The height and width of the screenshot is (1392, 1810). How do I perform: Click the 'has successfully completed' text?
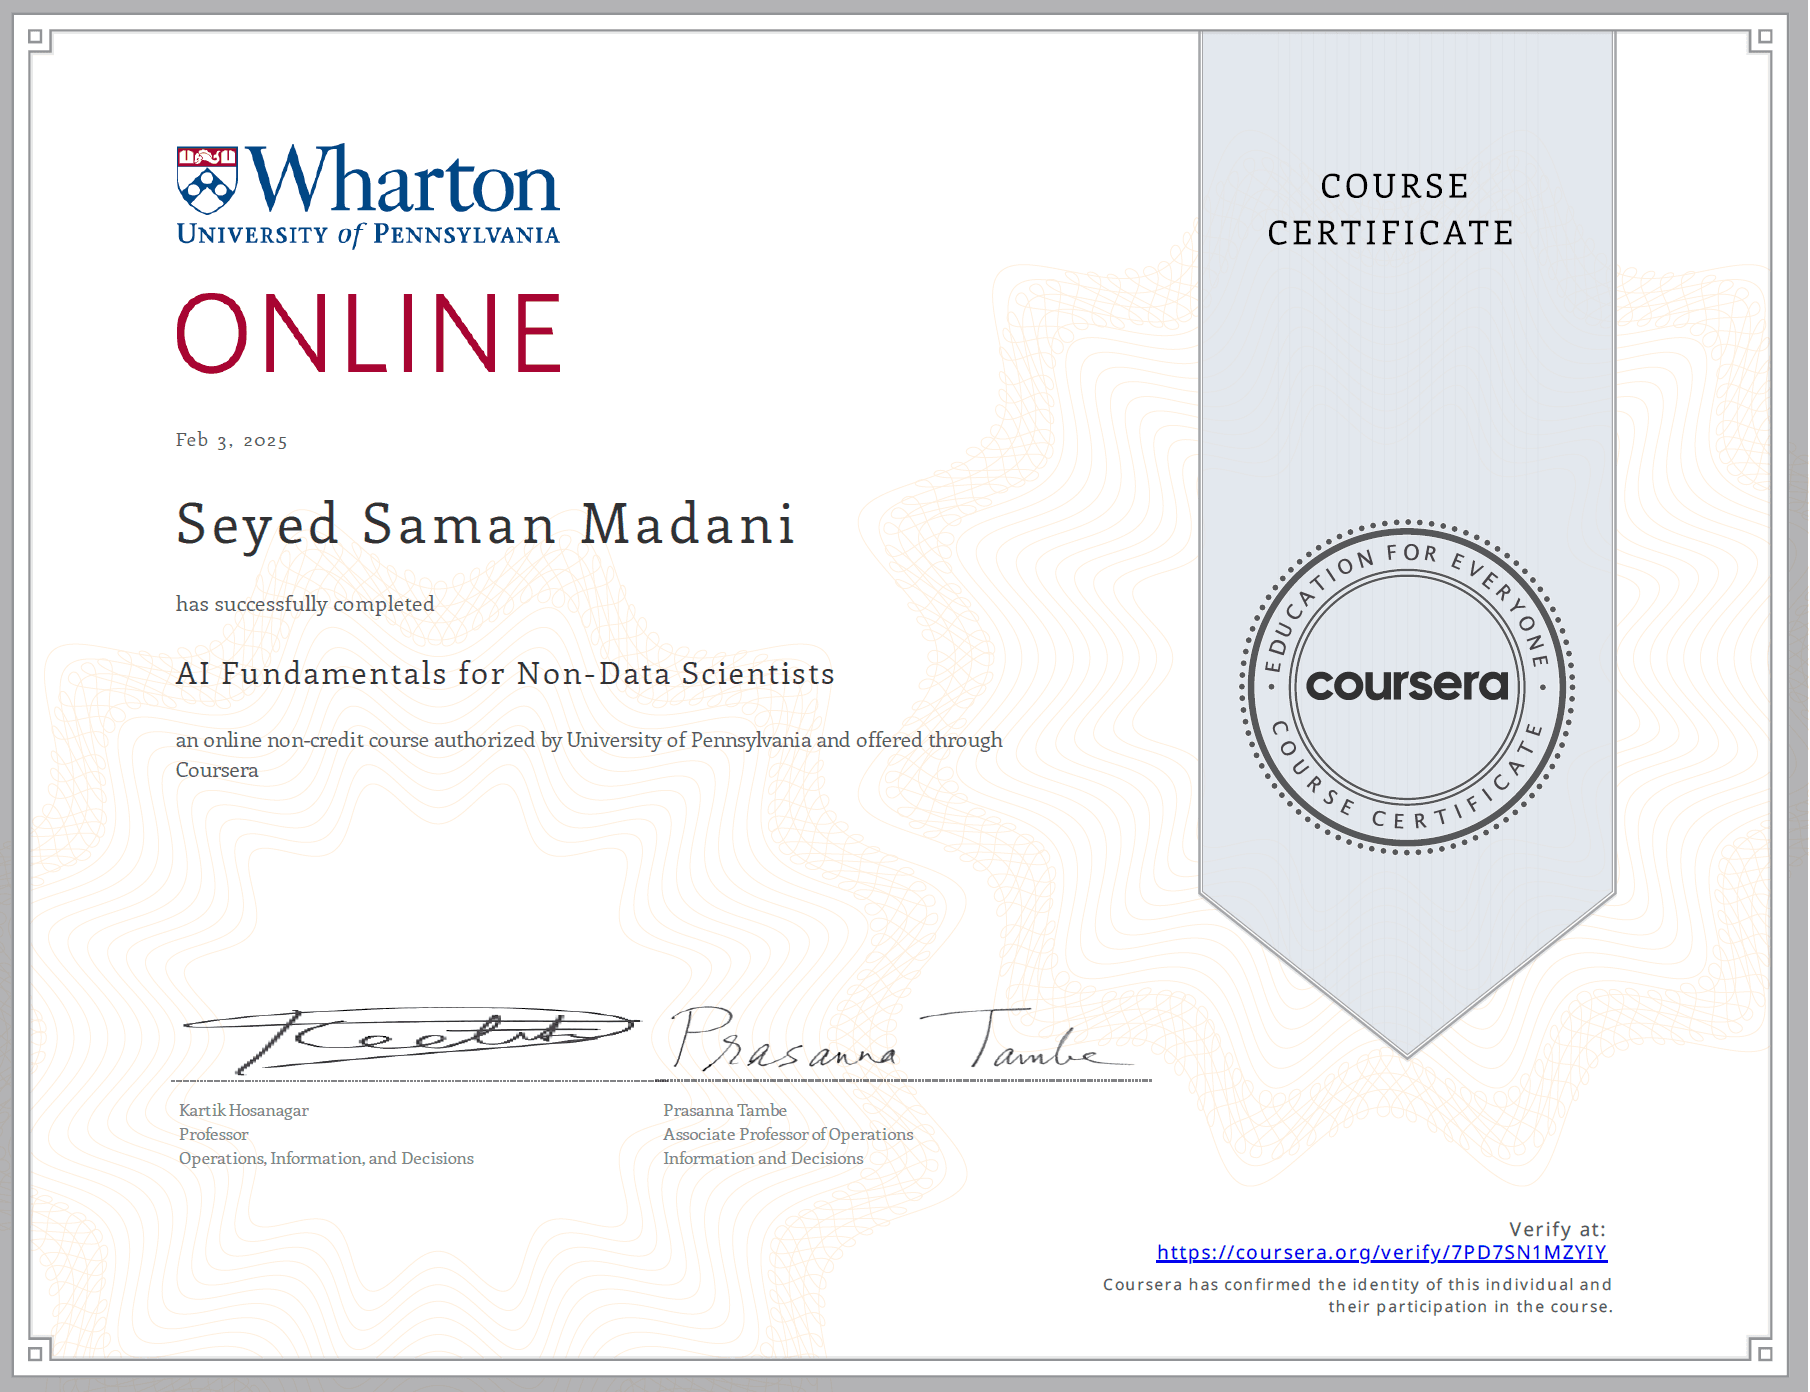(305, 604)
